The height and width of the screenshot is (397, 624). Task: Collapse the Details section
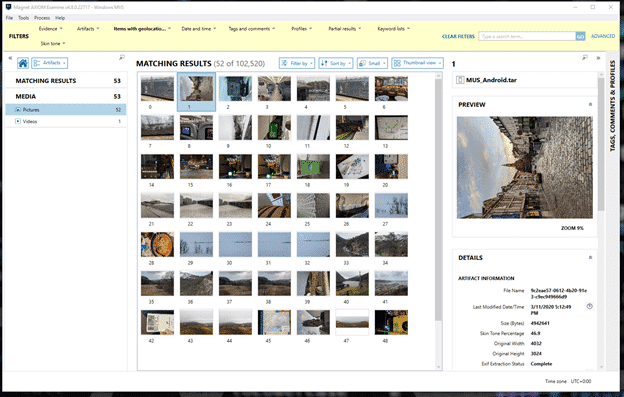point(590,257)
